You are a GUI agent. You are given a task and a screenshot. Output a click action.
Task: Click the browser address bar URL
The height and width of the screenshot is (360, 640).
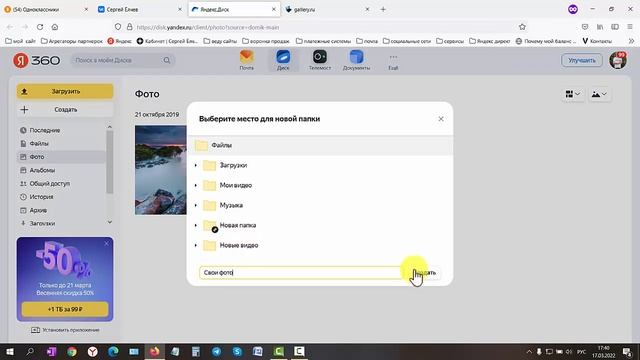pos(208,27)
